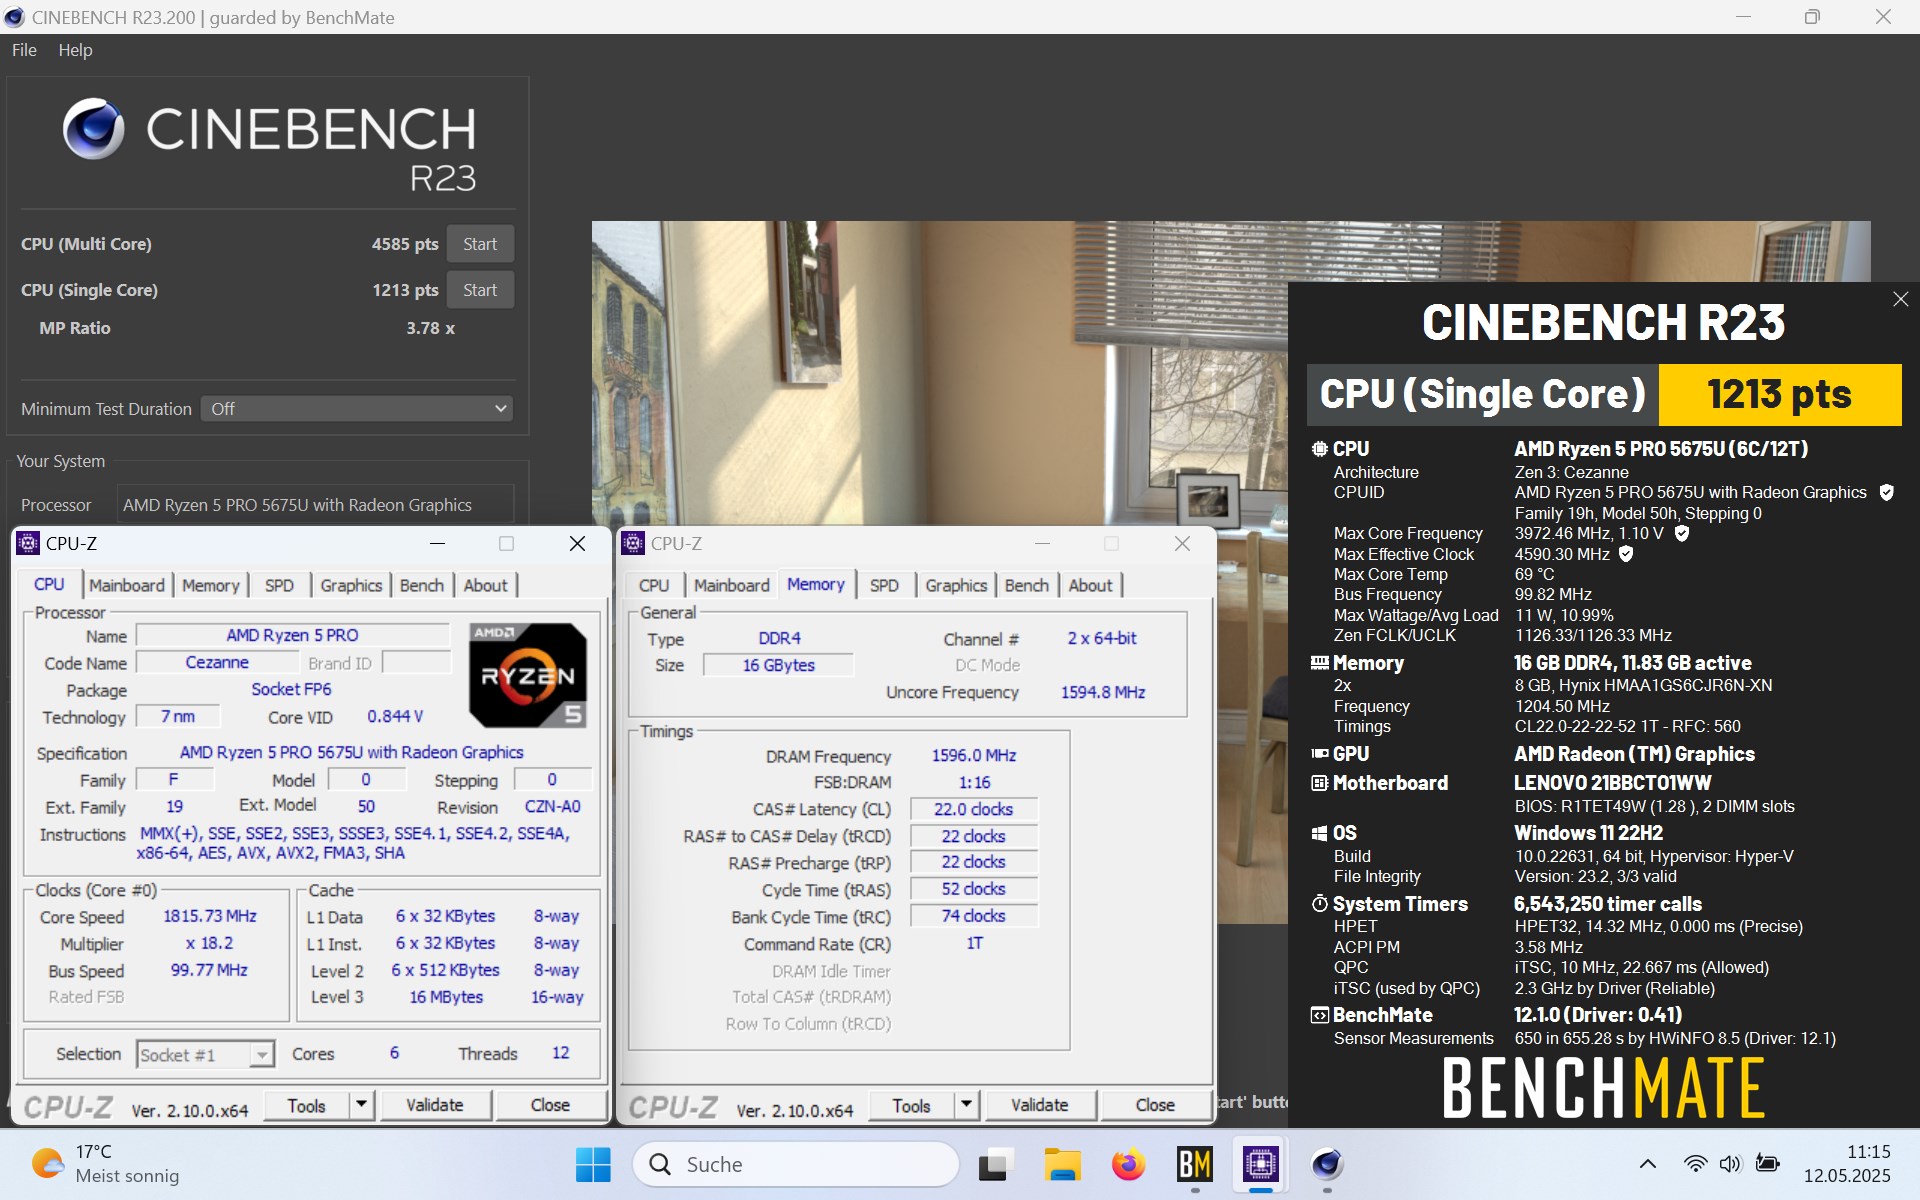Click the Close button in the right CPU-Z window
Screen dimensions: 1920x1200
pos(1155,1105)
